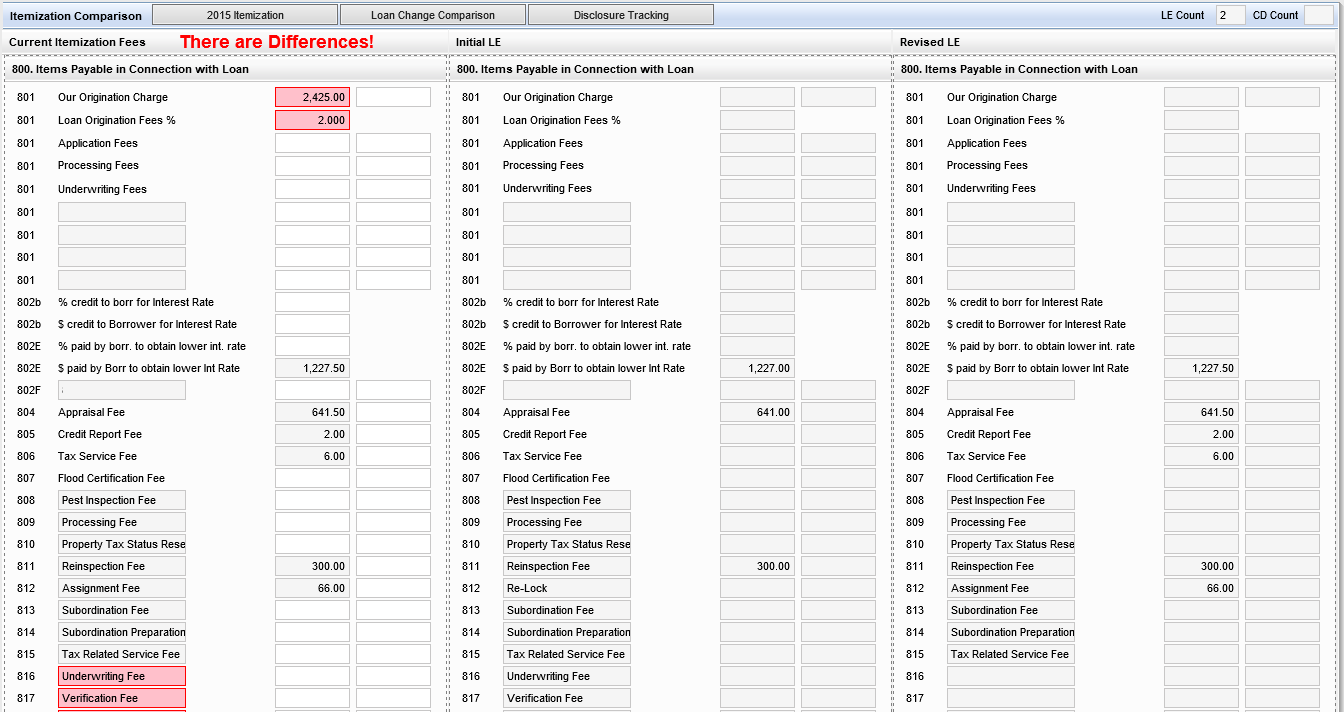Select Revised LE Subordination Fee description on line 813
The width and height of the screenshot is (1344, 712).
(1011, 610)
